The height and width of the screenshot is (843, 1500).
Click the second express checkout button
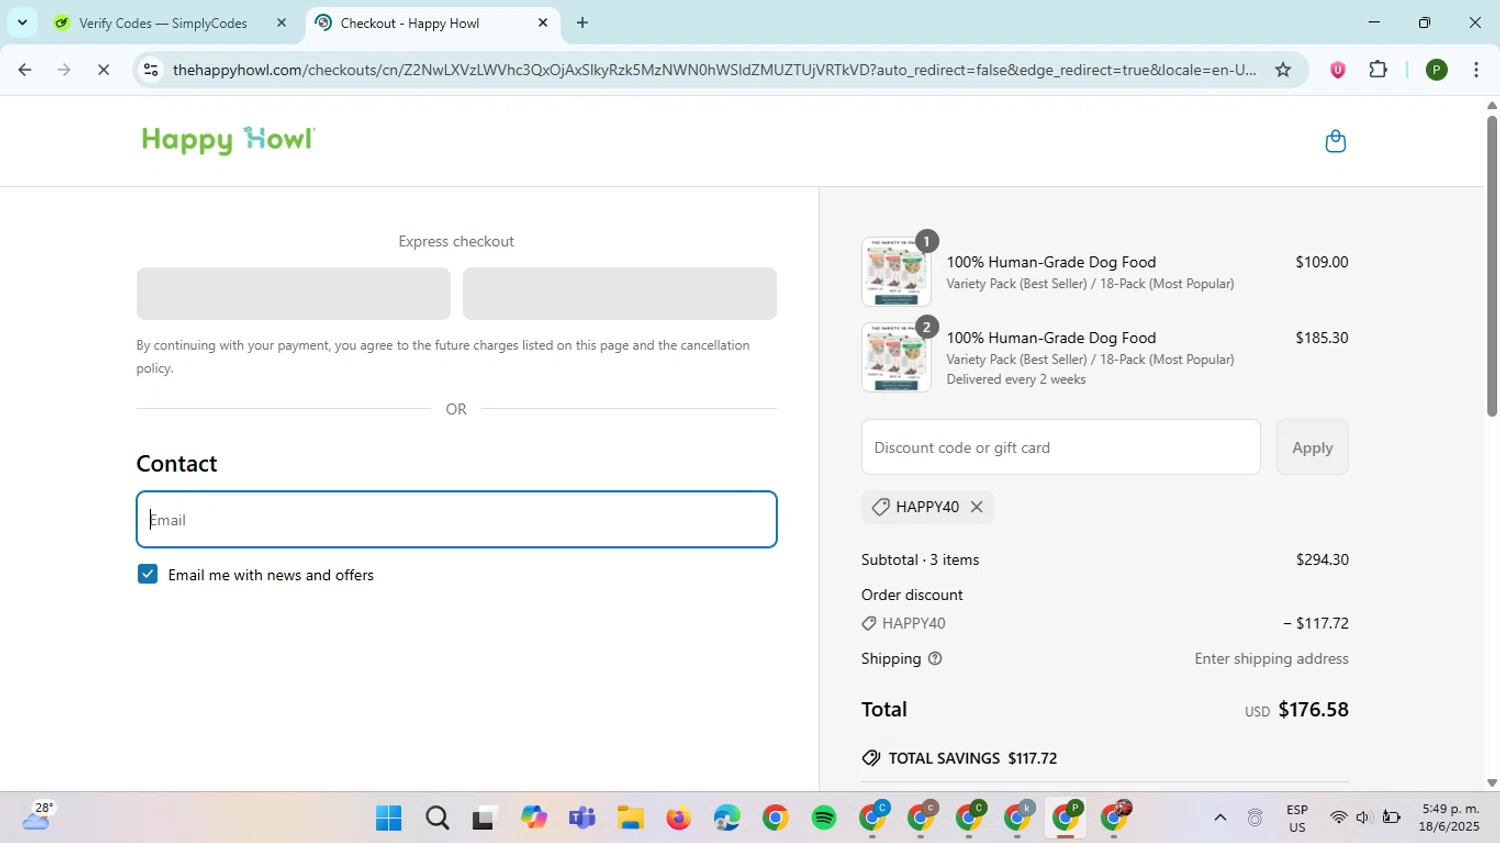tap(620, 293)
